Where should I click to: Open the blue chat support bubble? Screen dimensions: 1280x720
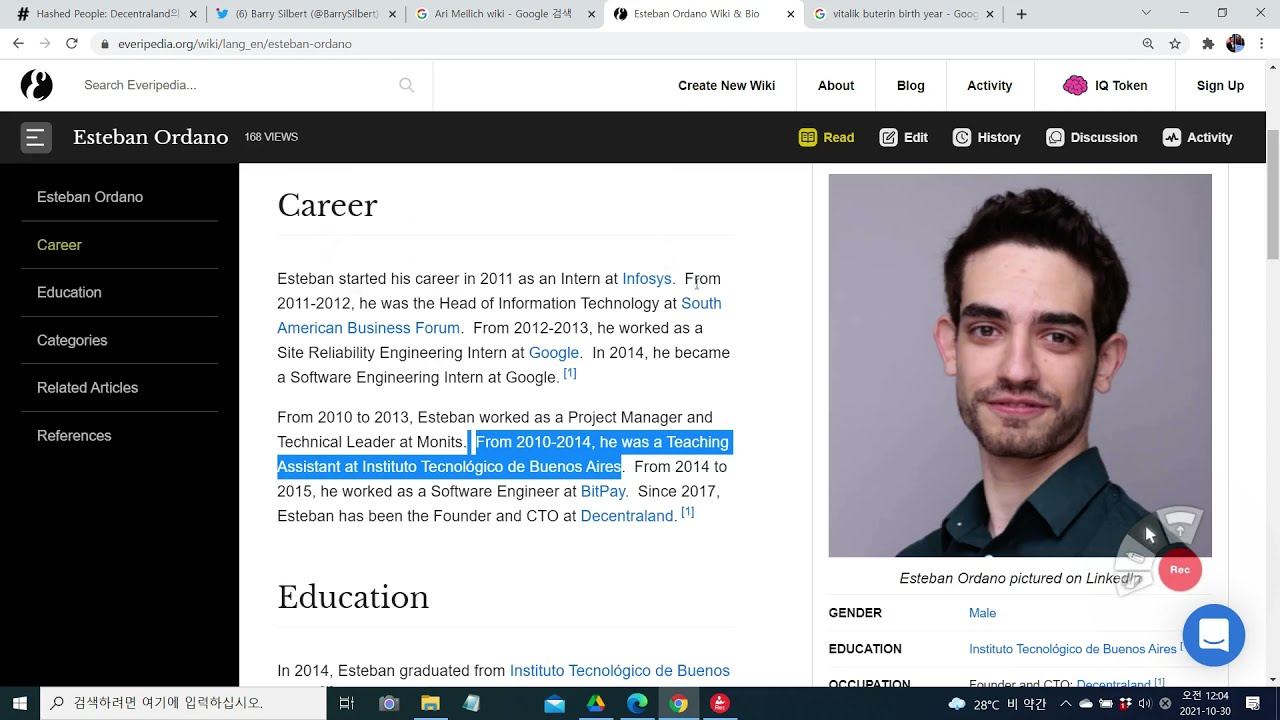(1213, 635)
